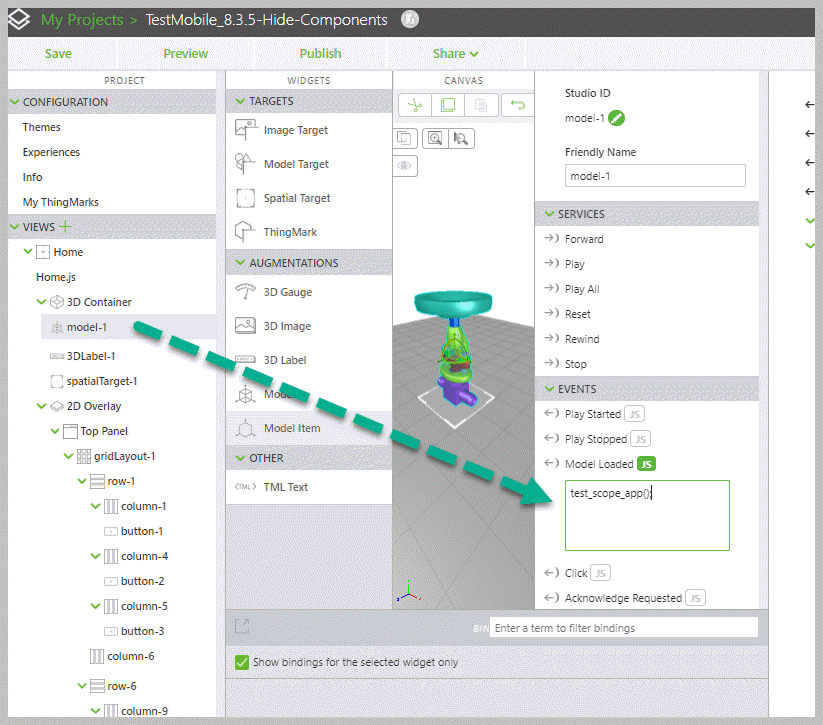Click the zoom-in magnifier icon on canvas
The image size is (823, 725).
(x=434, y=139)
